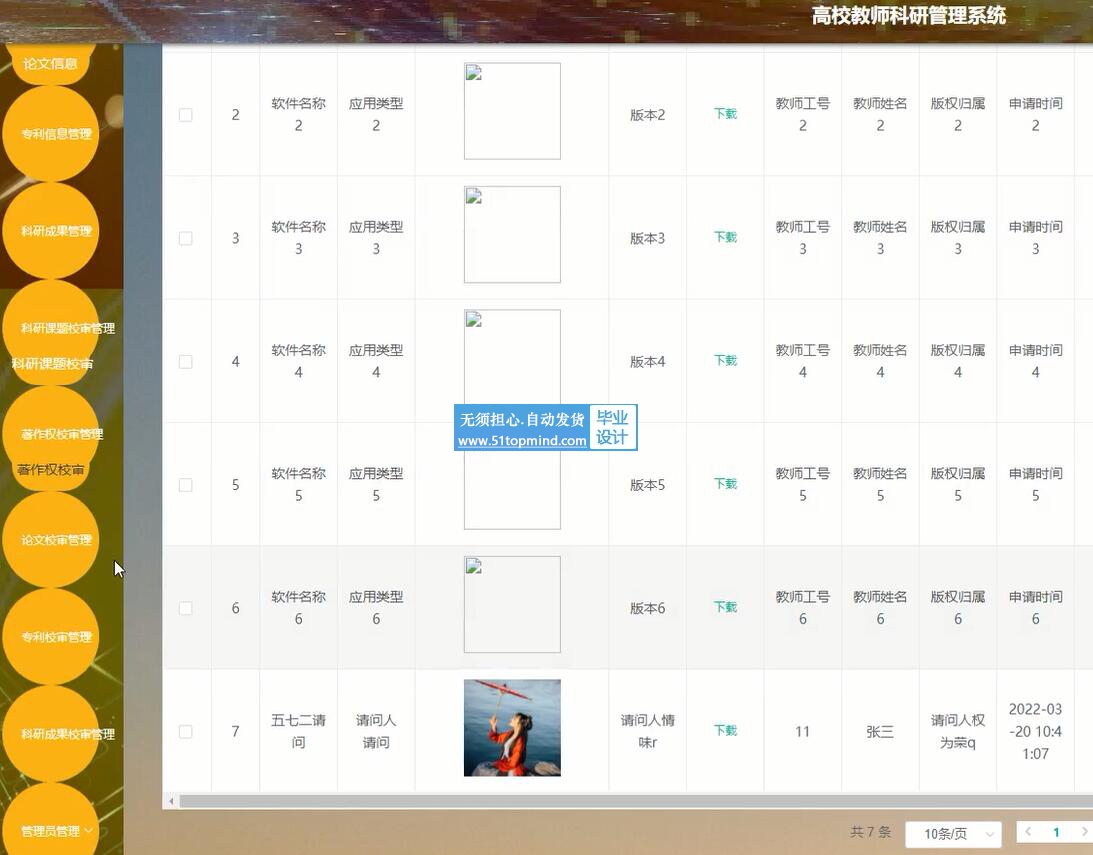Select the 请问人情味r version cell

pyautogui.click(x=648, y=731)
